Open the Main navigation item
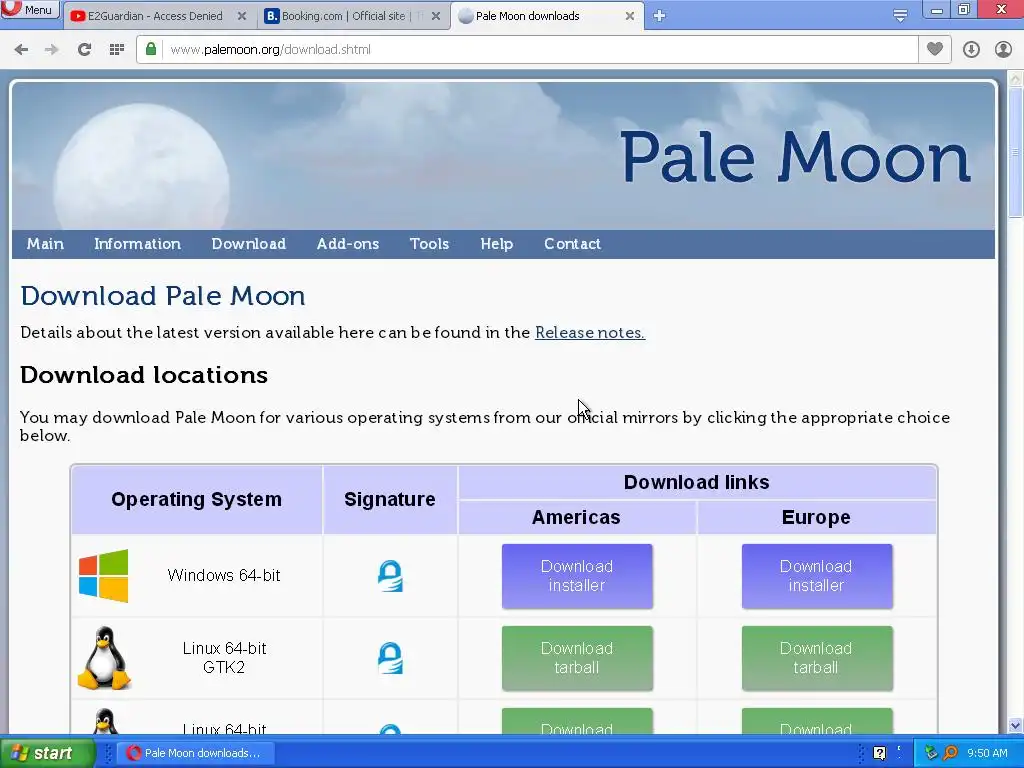 tap(45, 244)
